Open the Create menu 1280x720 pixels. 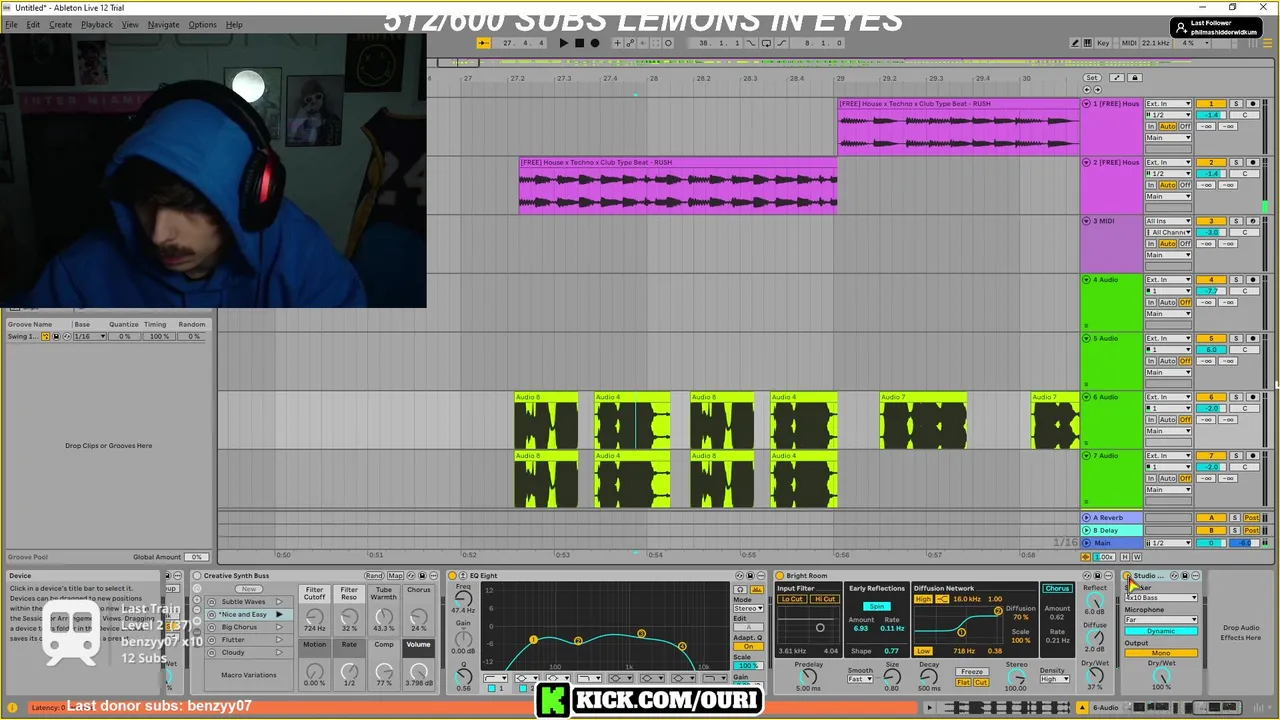pyautogui.click(x=60, y=24)
